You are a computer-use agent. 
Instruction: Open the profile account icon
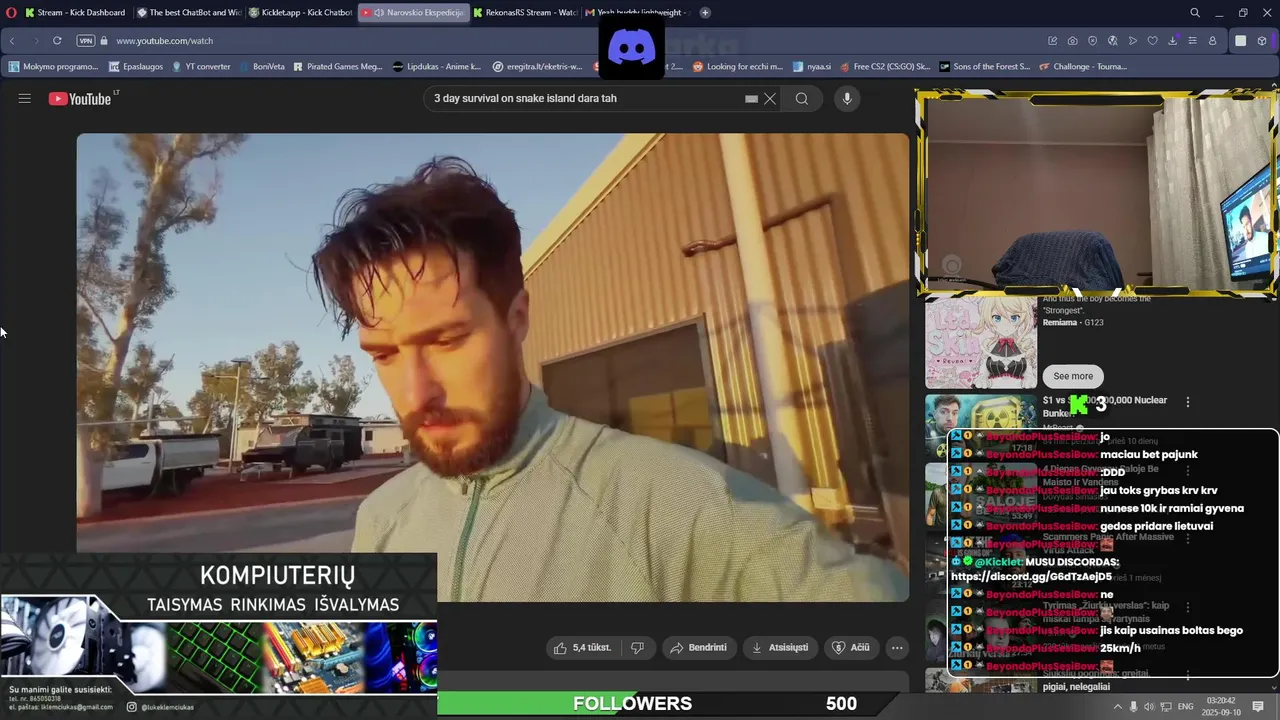1212,41
